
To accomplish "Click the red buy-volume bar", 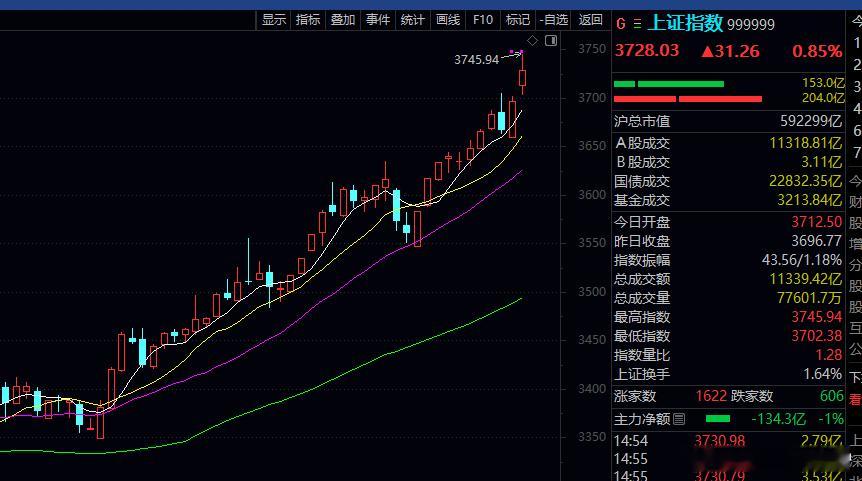I will (x=688, y=99).
